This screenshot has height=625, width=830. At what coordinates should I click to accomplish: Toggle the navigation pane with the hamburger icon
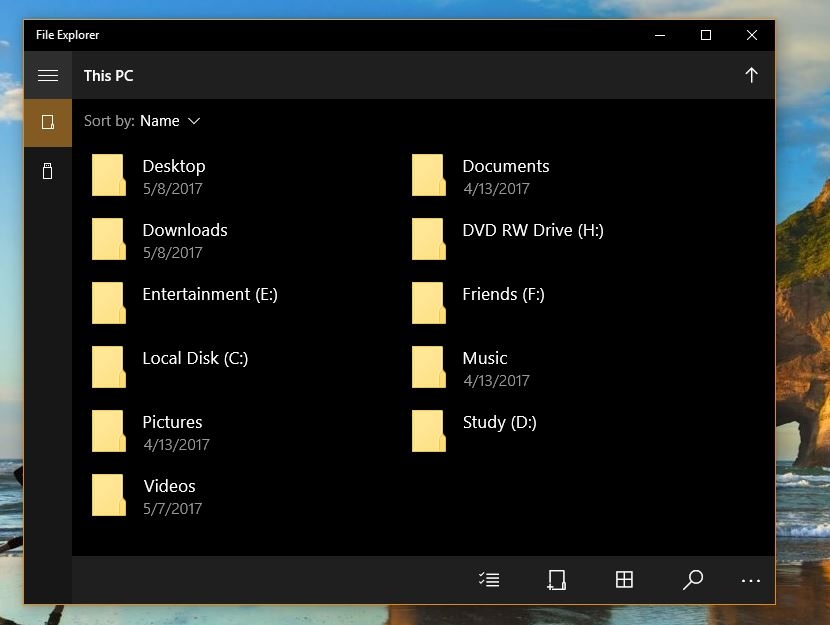pos(47,75)
